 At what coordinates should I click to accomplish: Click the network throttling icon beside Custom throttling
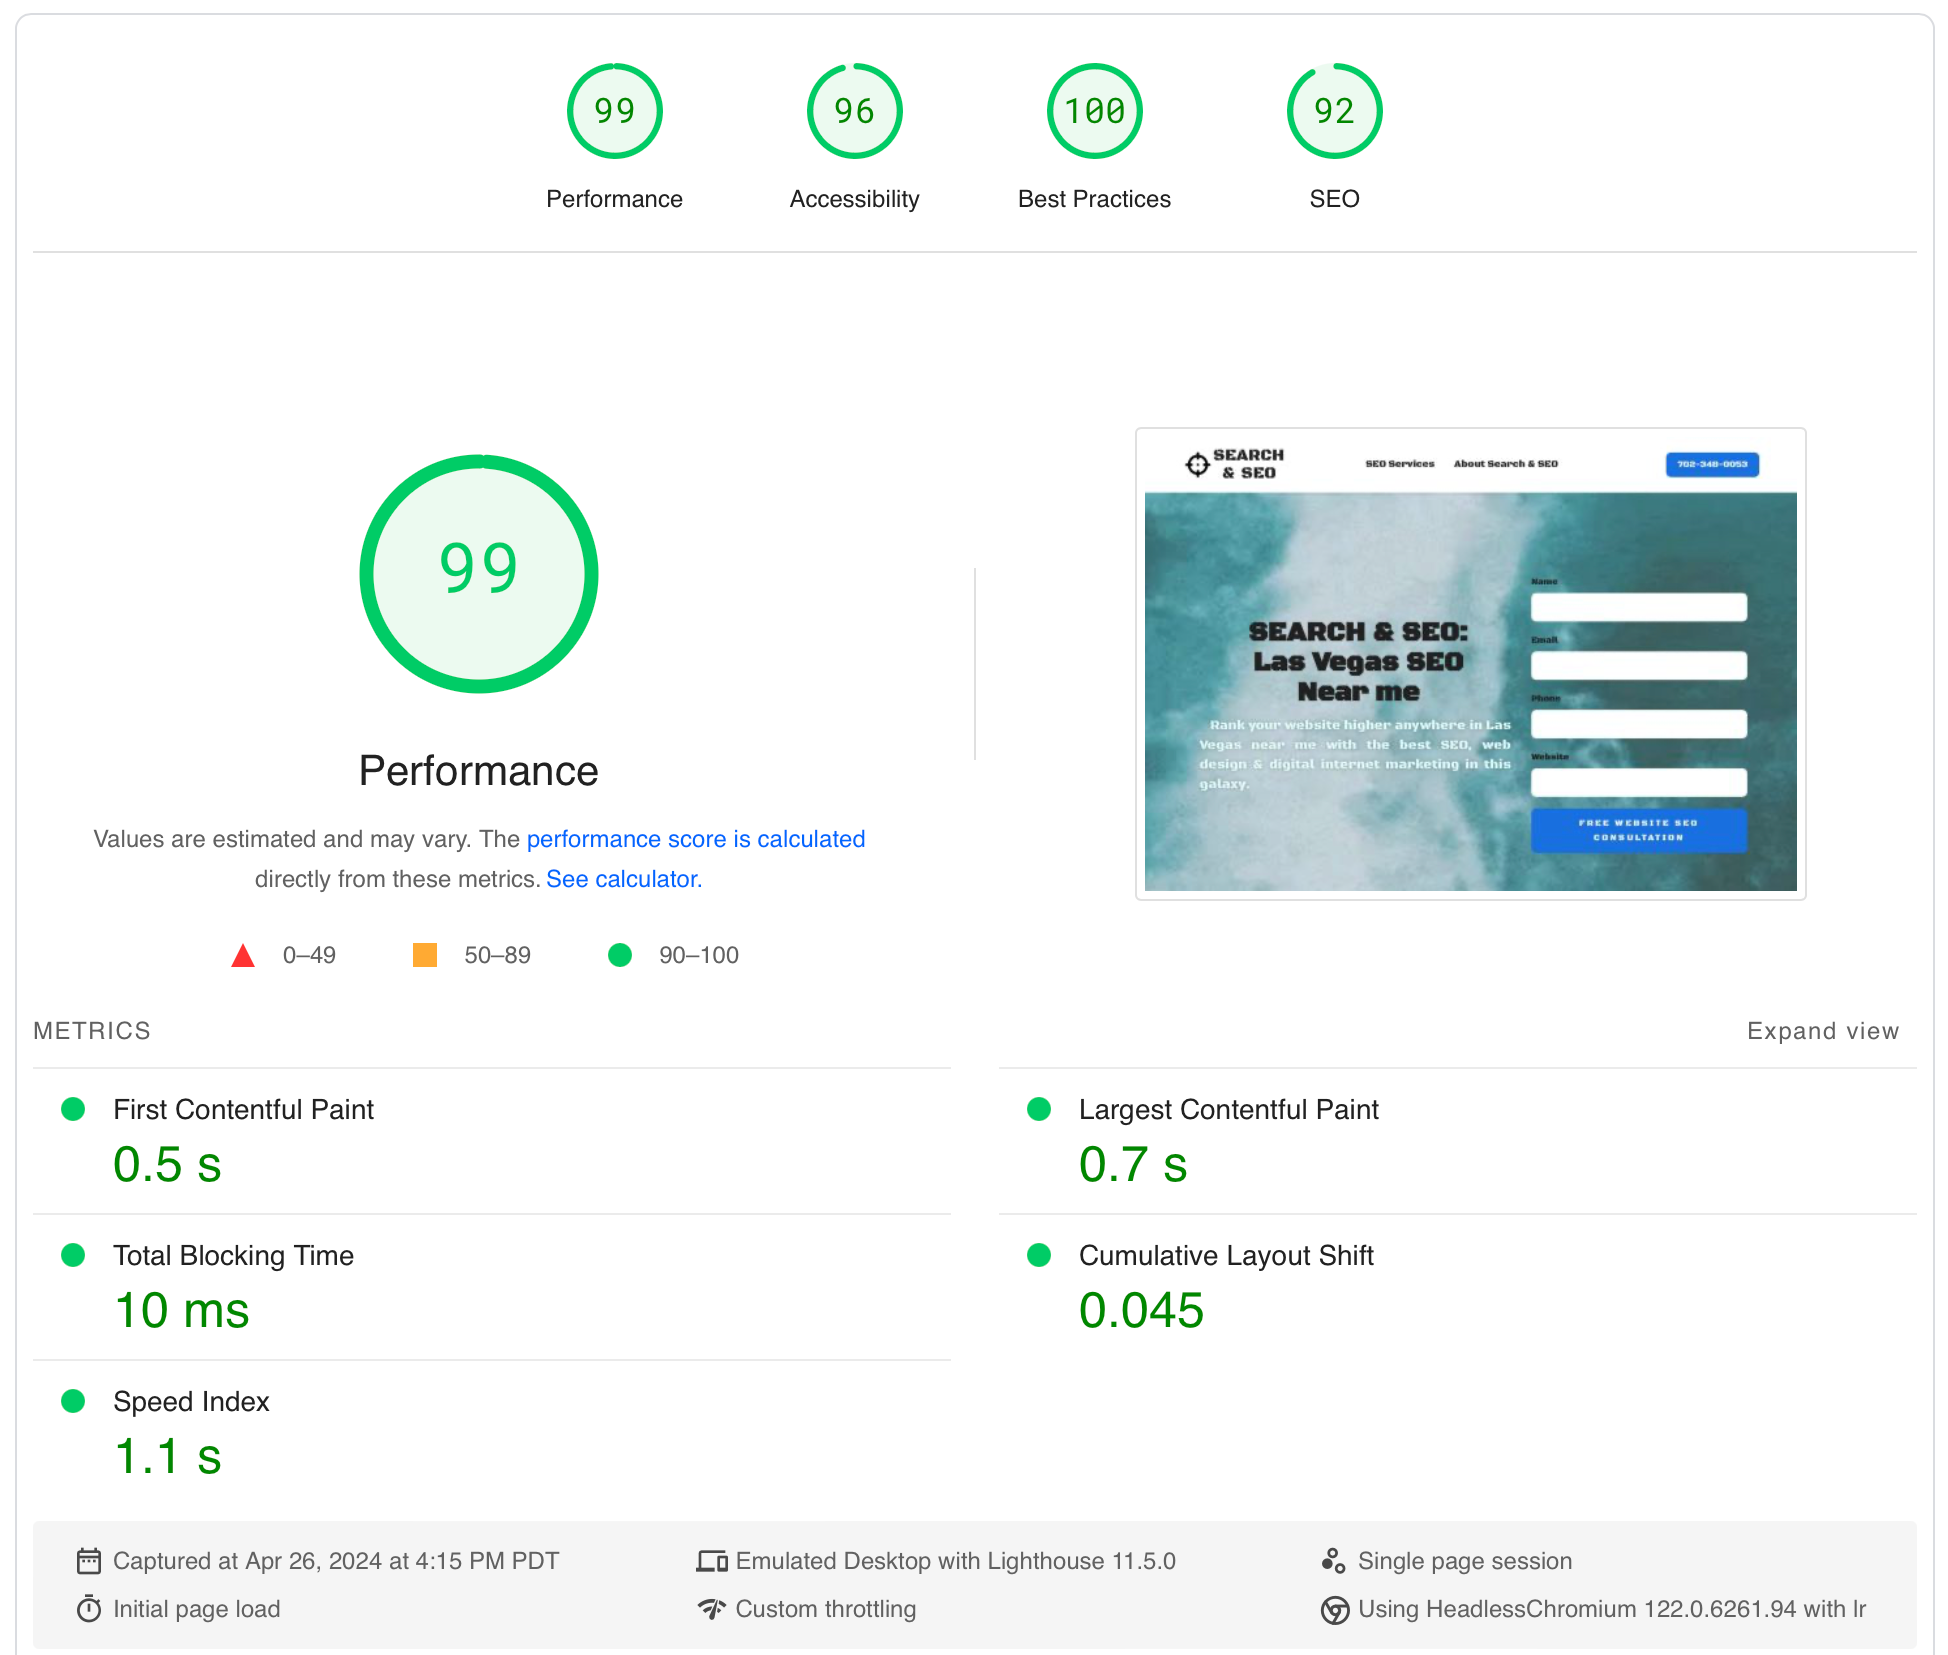(x=712, y=1609)
